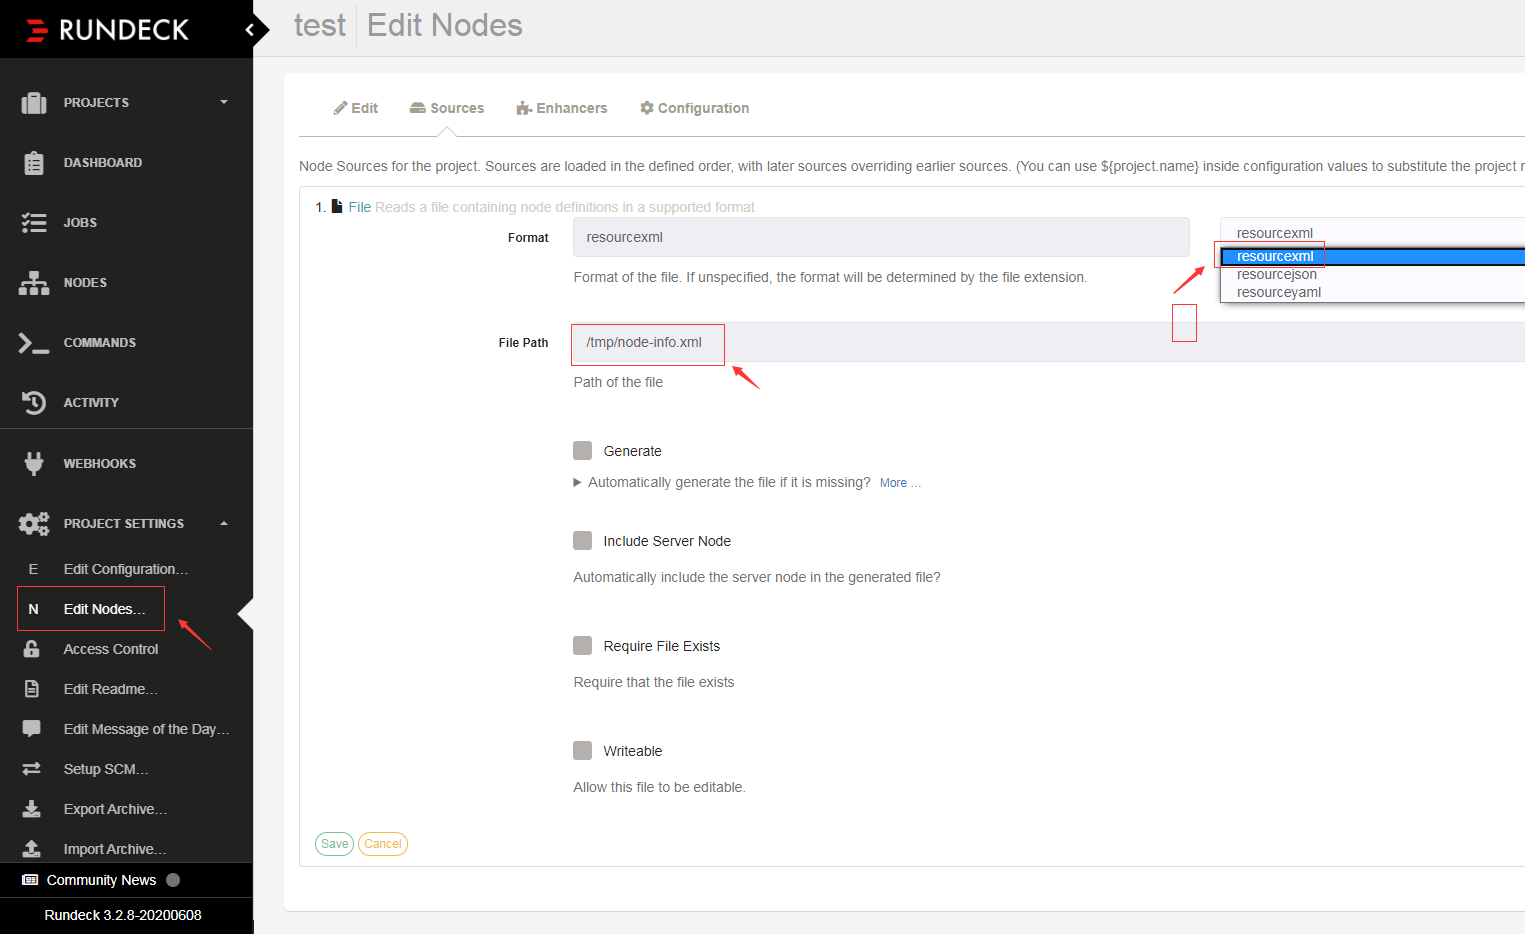Image resolution: width=1525 pixels, height=934 pixels.
Task: Switch to the Enhancers tab
Action: point(562,108)
